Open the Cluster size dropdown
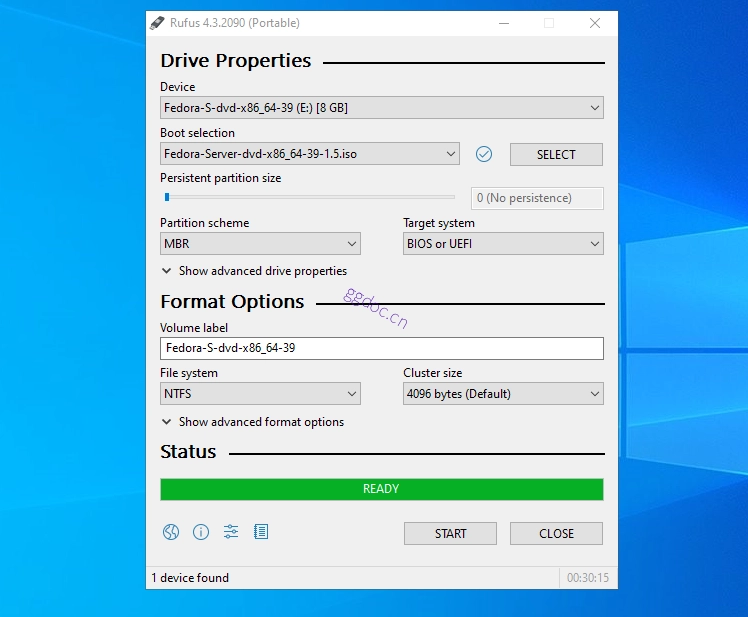Image resolution: width=748 pixels, height=617 pixels. point(503,394)
